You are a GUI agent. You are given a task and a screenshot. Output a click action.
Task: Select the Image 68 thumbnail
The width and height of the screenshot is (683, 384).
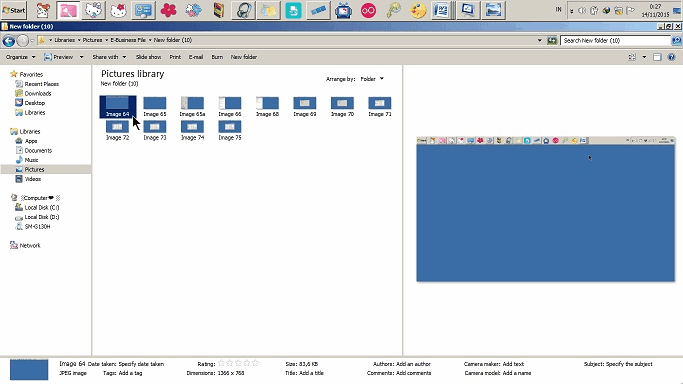pos(267,107)
